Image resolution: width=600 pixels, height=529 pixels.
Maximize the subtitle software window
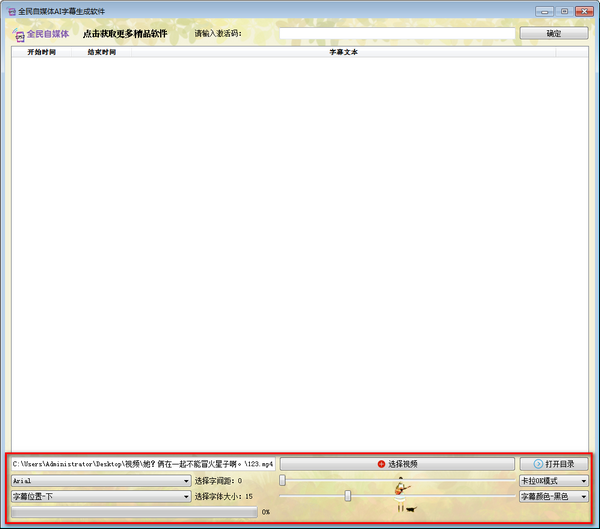coord(563,10)
